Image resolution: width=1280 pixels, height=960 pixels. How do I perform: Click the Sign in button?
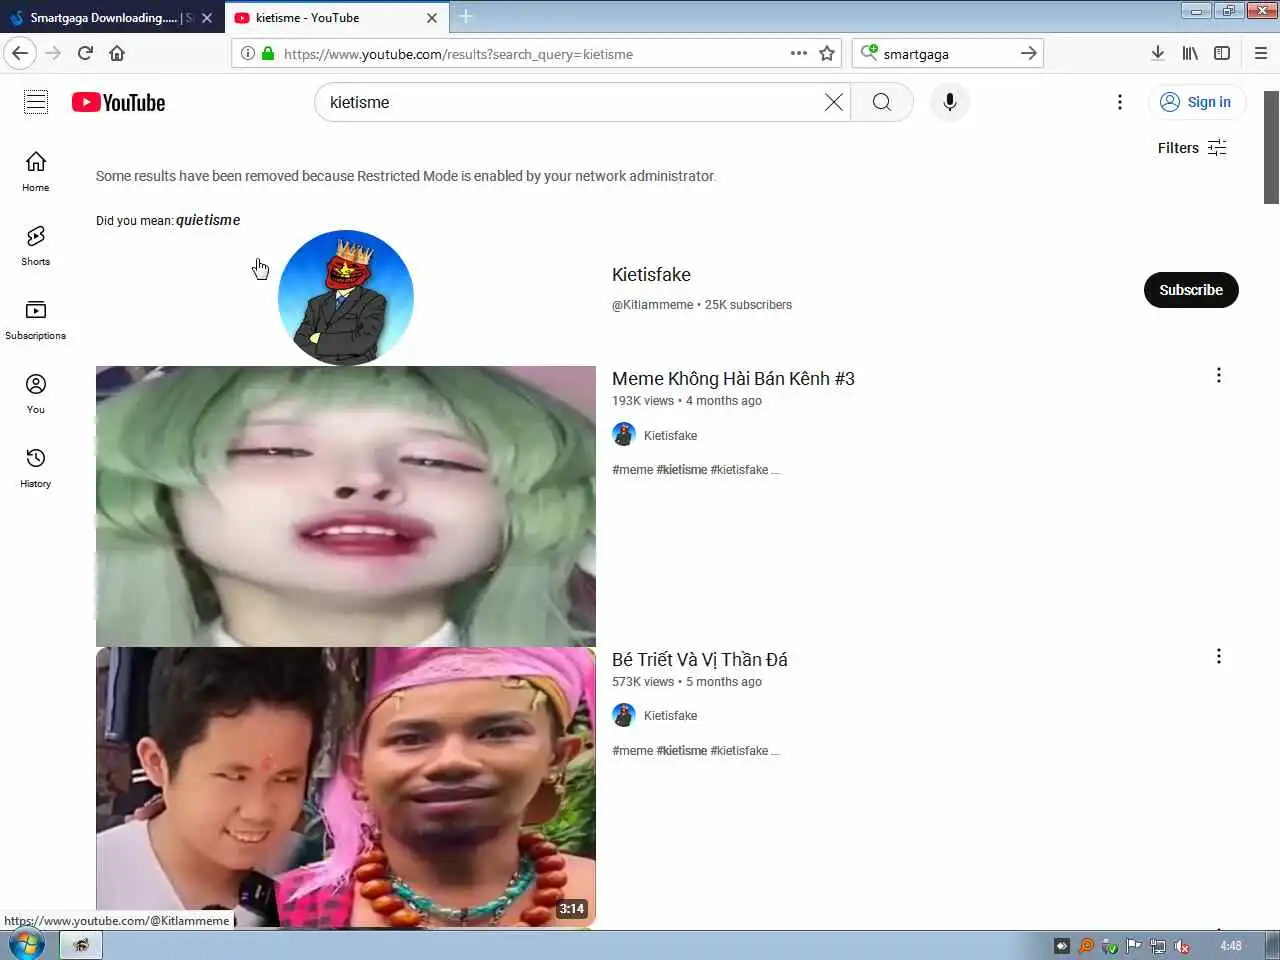pos(1197,102)
